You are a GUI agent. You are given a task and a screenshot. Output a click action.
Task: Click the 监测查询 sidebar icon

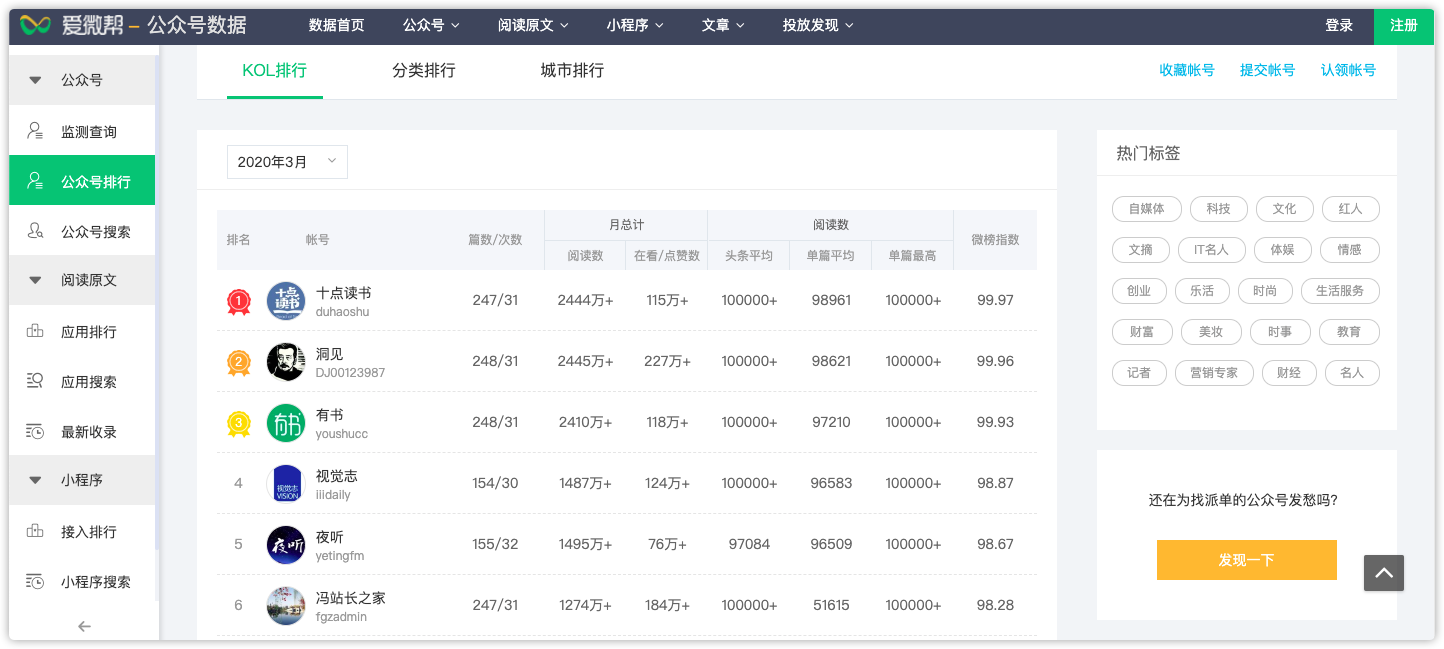35,131
